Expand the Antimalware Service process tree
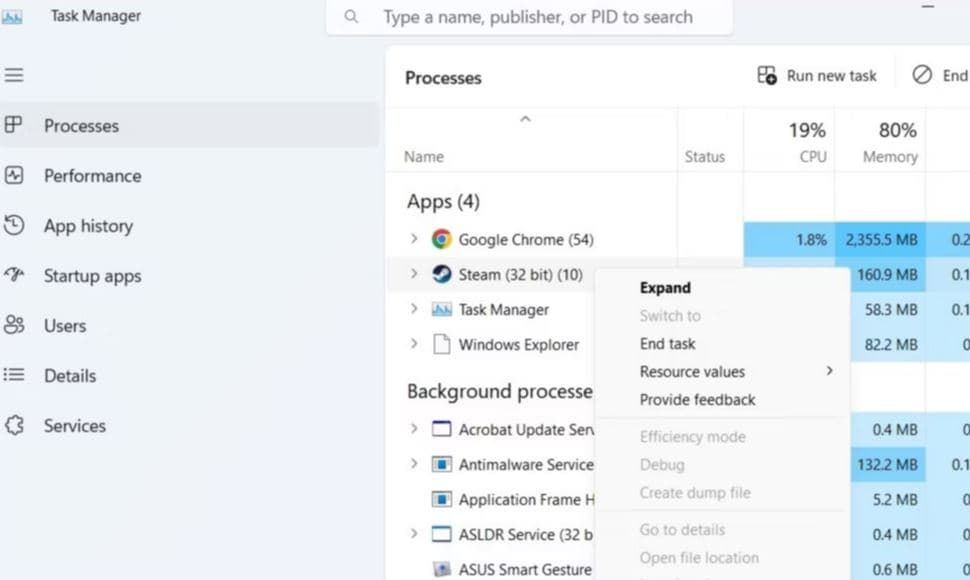The image size is (970, 580). pyautogui.click(x=414, y=464)
